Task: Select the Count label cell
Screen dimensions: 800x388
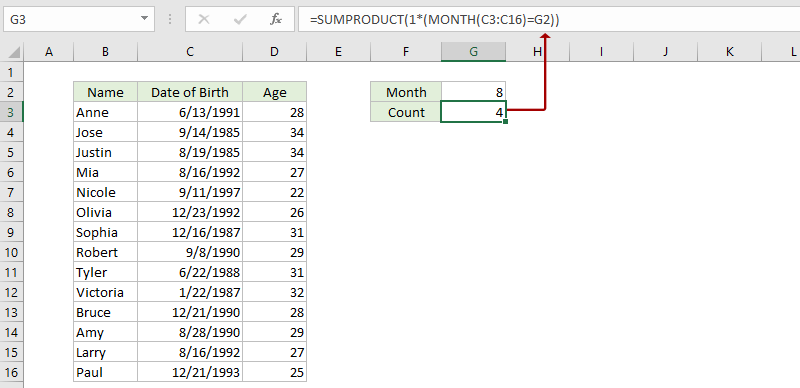Action: [x=406, y=112]
